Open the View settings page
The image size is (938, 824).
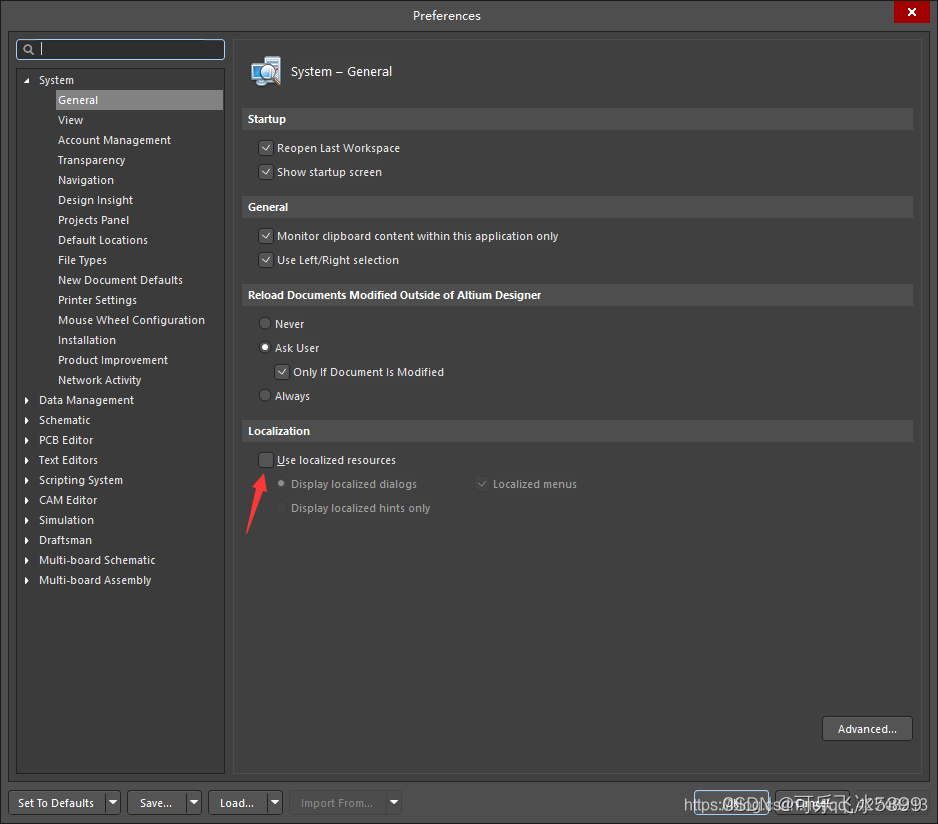[x=70, y=120]
